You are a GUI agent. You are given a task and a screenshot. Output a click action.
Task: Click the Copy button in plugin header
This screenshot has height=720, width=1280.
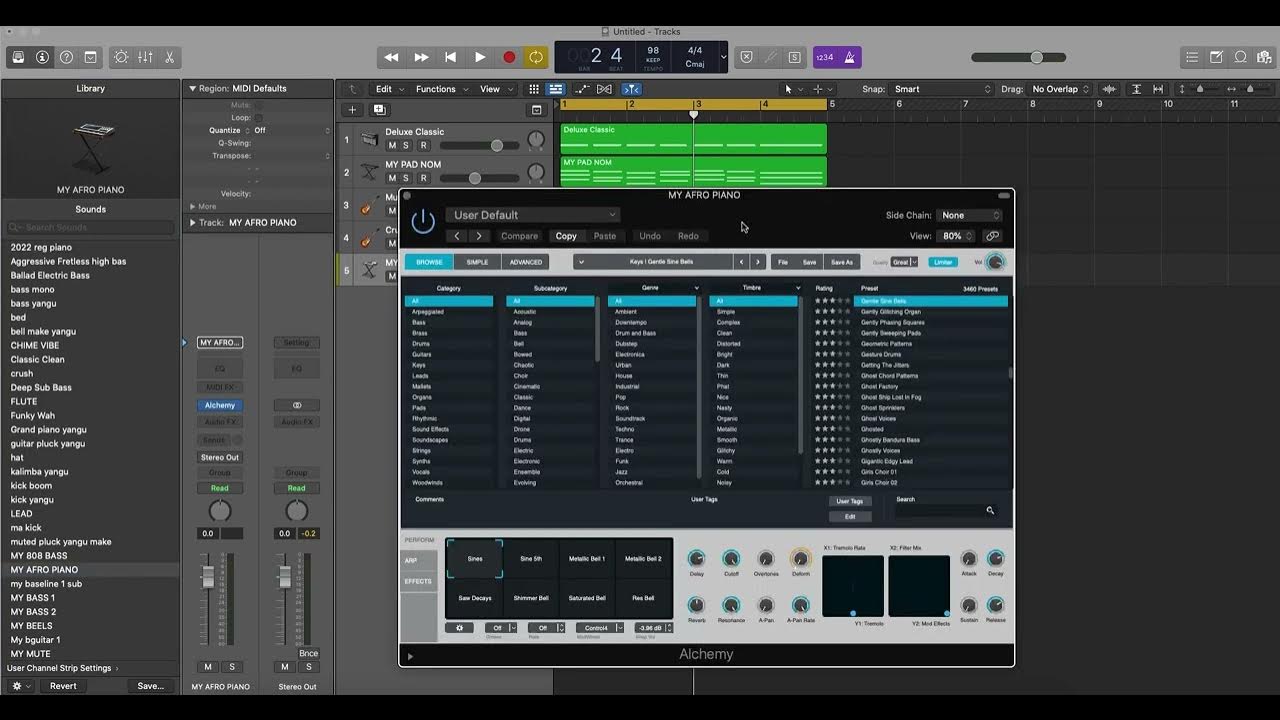(566, 236)
